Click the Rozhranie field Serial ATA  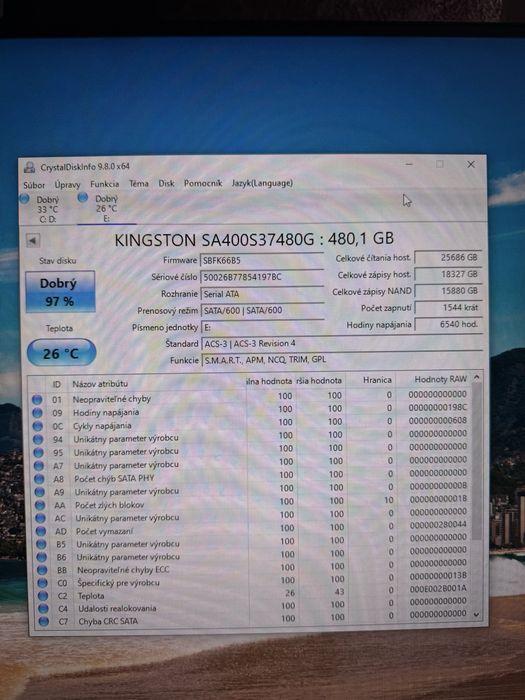pyautogui.click(x=262, y=294)
